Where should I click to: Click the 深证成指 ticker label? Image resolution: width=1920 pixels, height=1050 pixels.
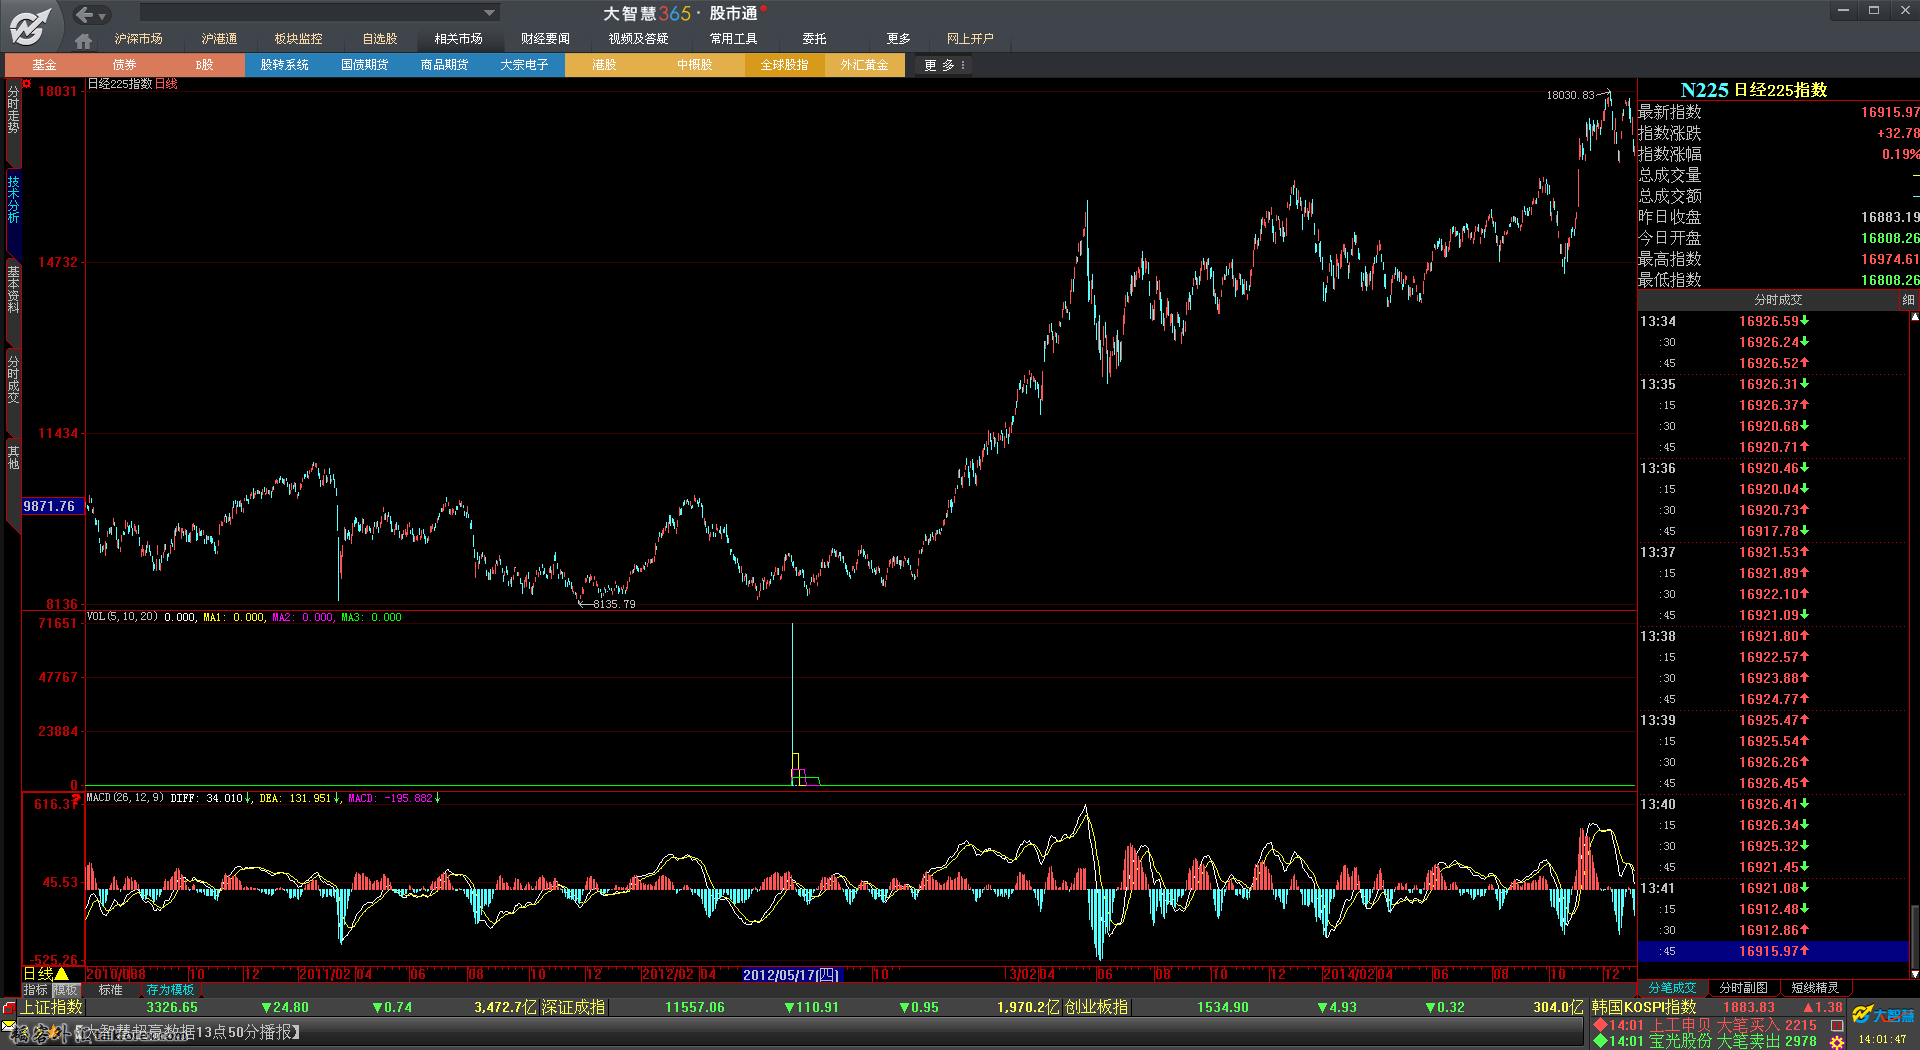tap(573, 1008)
